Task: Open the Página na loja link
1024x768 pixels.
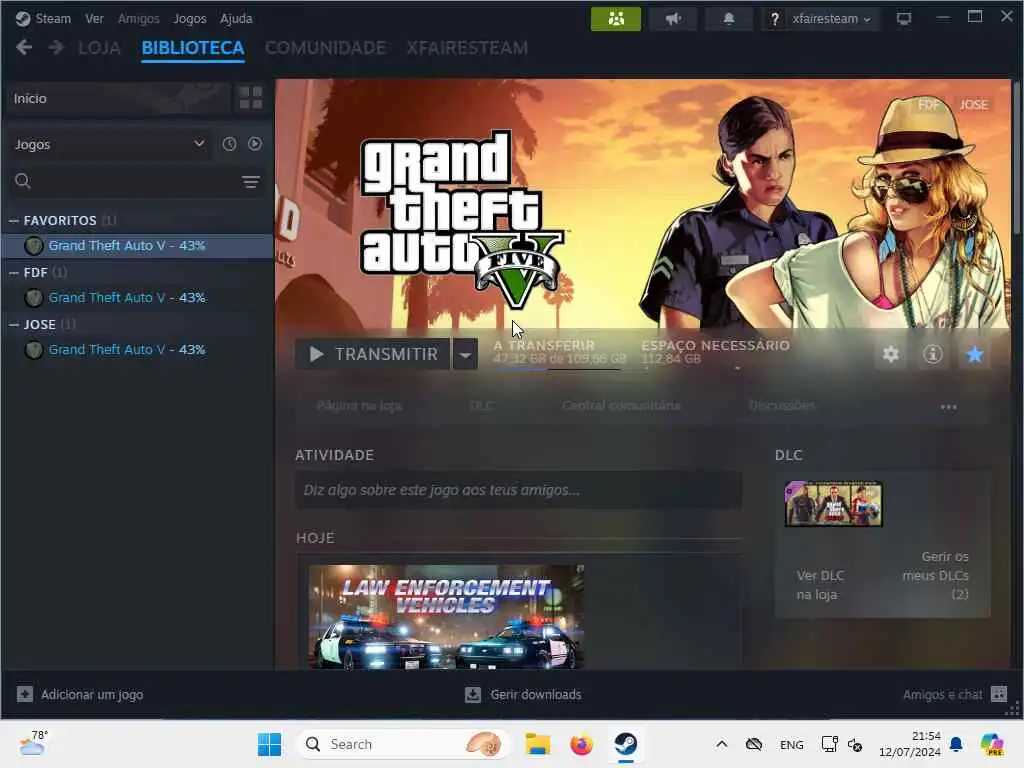Action: pos(359,406)
